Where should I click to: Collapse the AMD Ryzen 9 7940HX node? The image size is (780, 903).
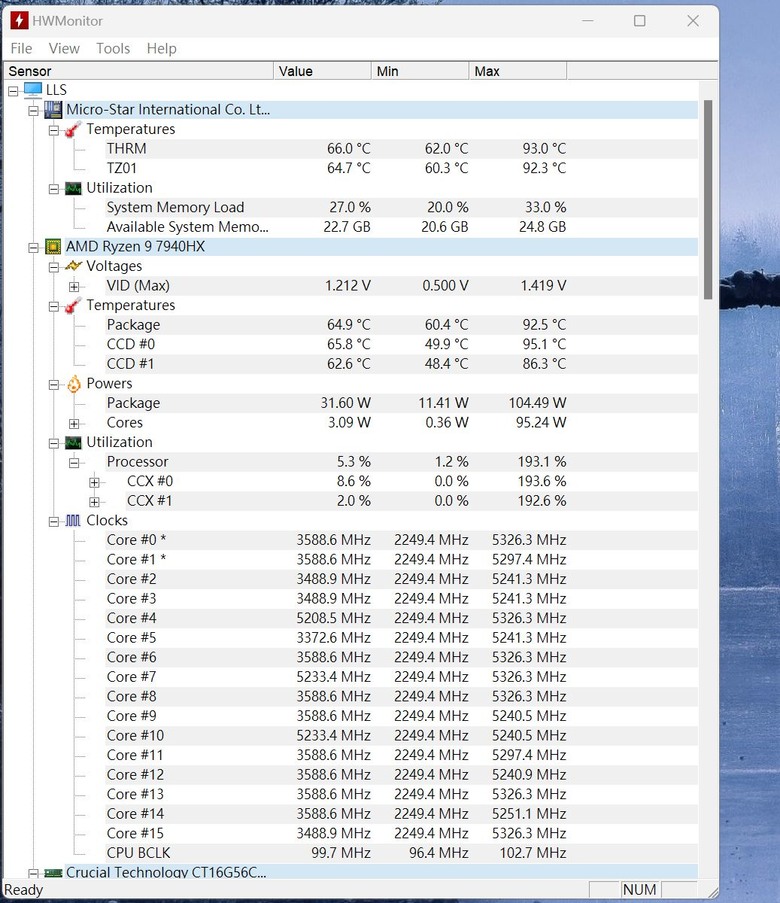tap(33, 247)
